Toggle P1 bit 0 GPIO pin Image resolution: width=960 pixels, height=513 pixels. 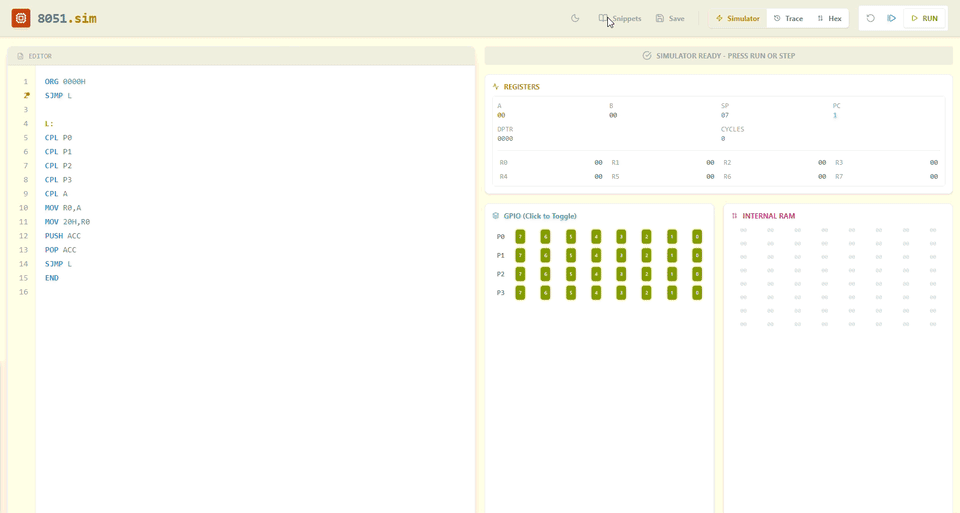click(x=697, y=255)
